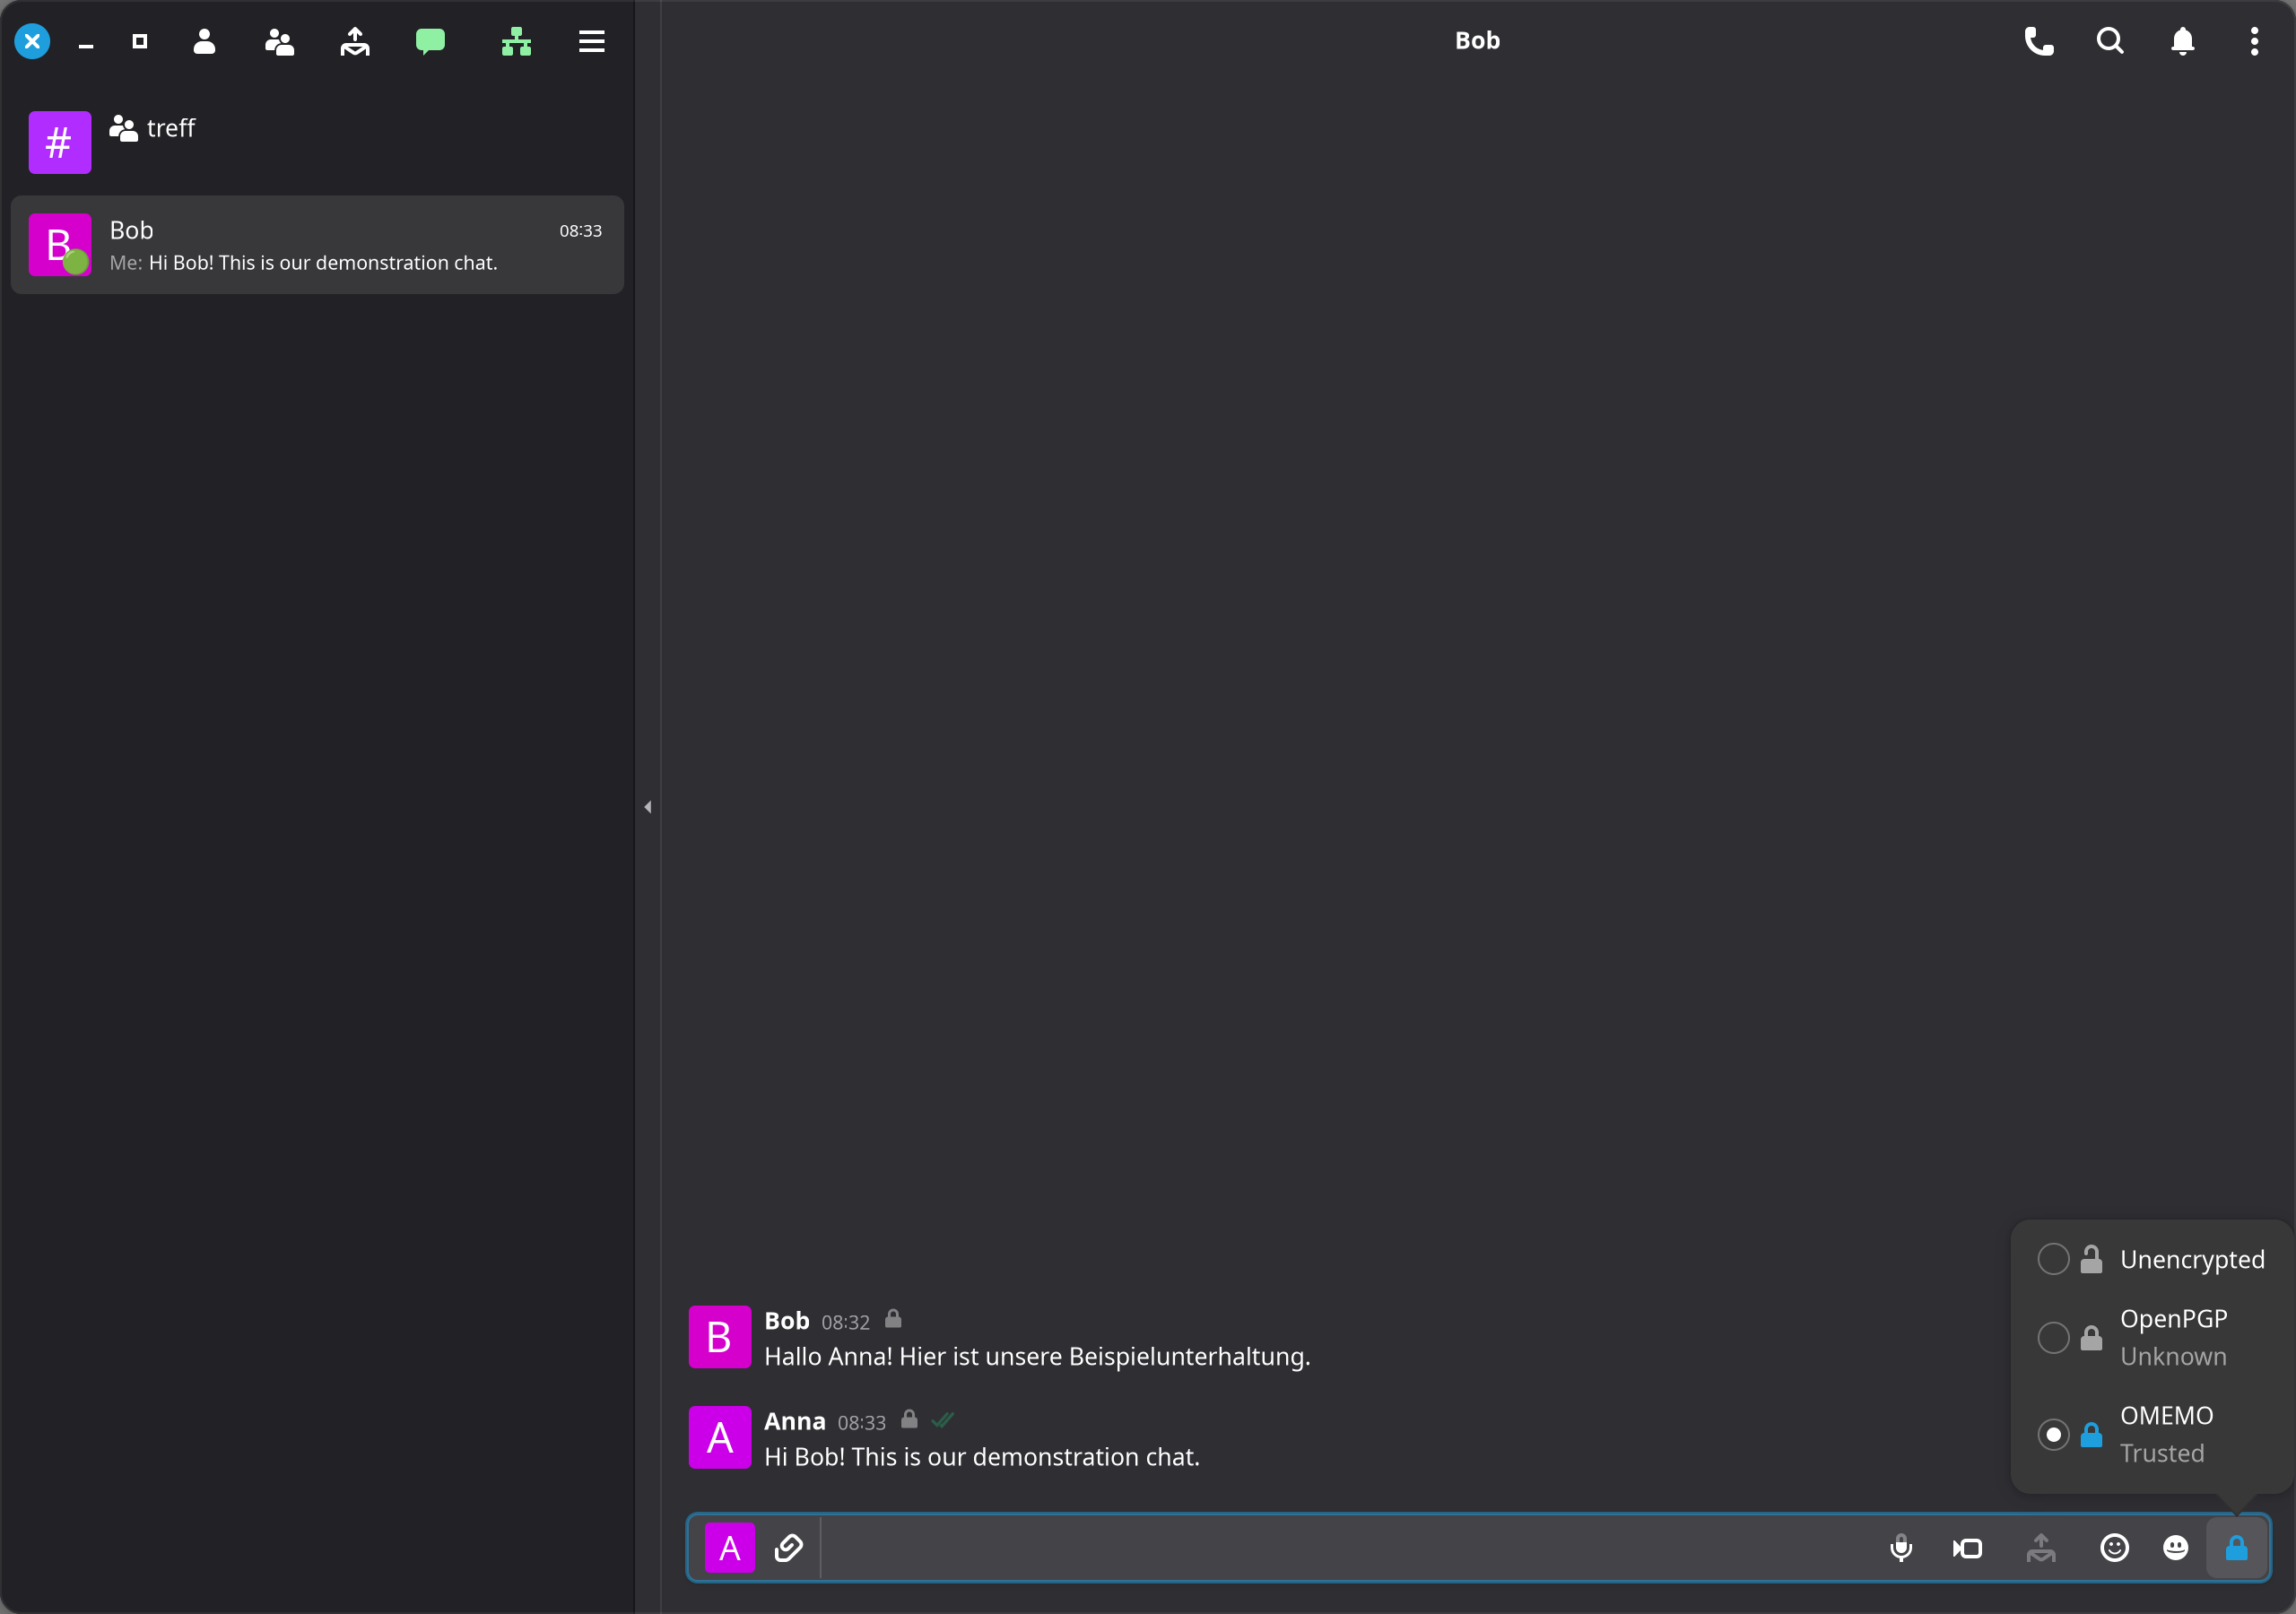Click lock icon on Anna's 08:33 message
This screenshot has width=2296, height=1614.
click(909, 1419)
